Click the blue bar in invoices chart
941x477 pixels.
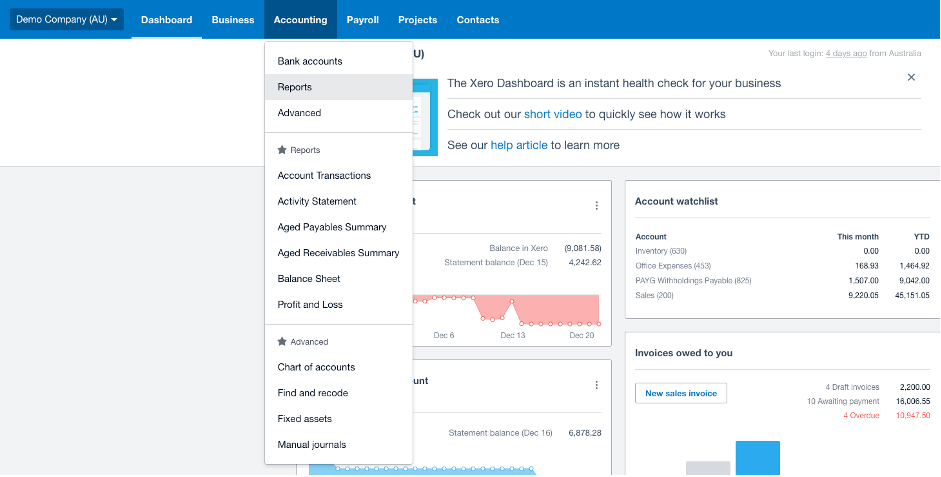[x=757, y=458]
